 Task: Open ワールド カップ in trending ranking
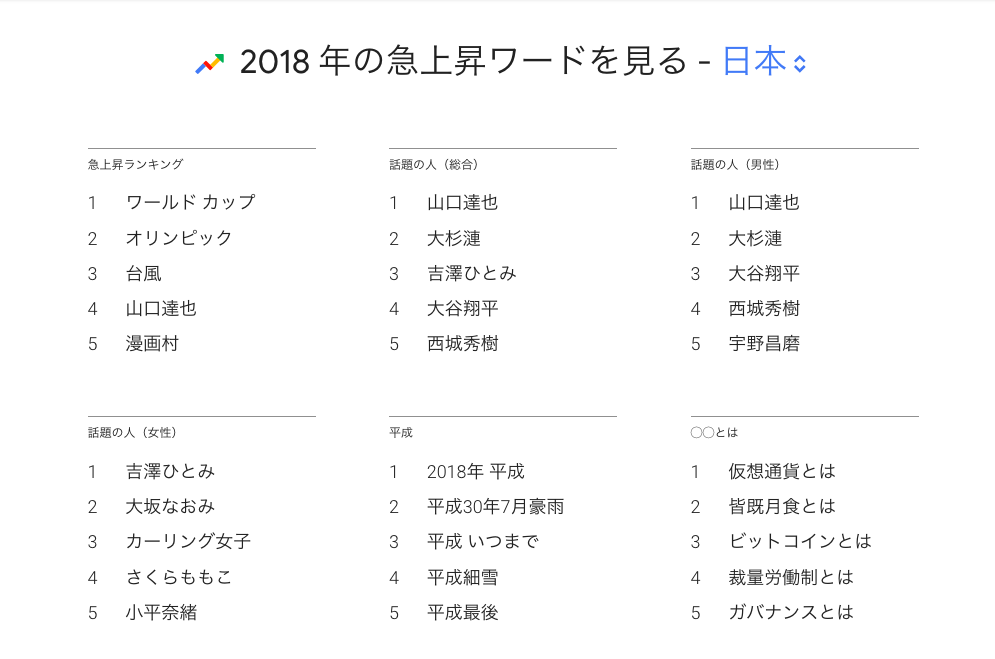pyautogui.click(x=190, y=202)
